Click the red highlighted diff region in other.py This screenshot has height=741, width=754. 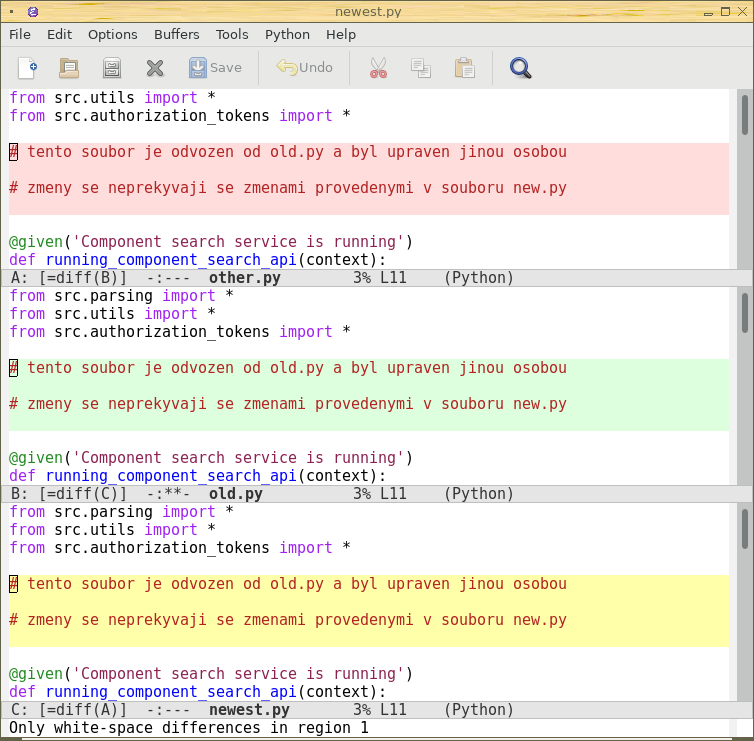(368, 178)
